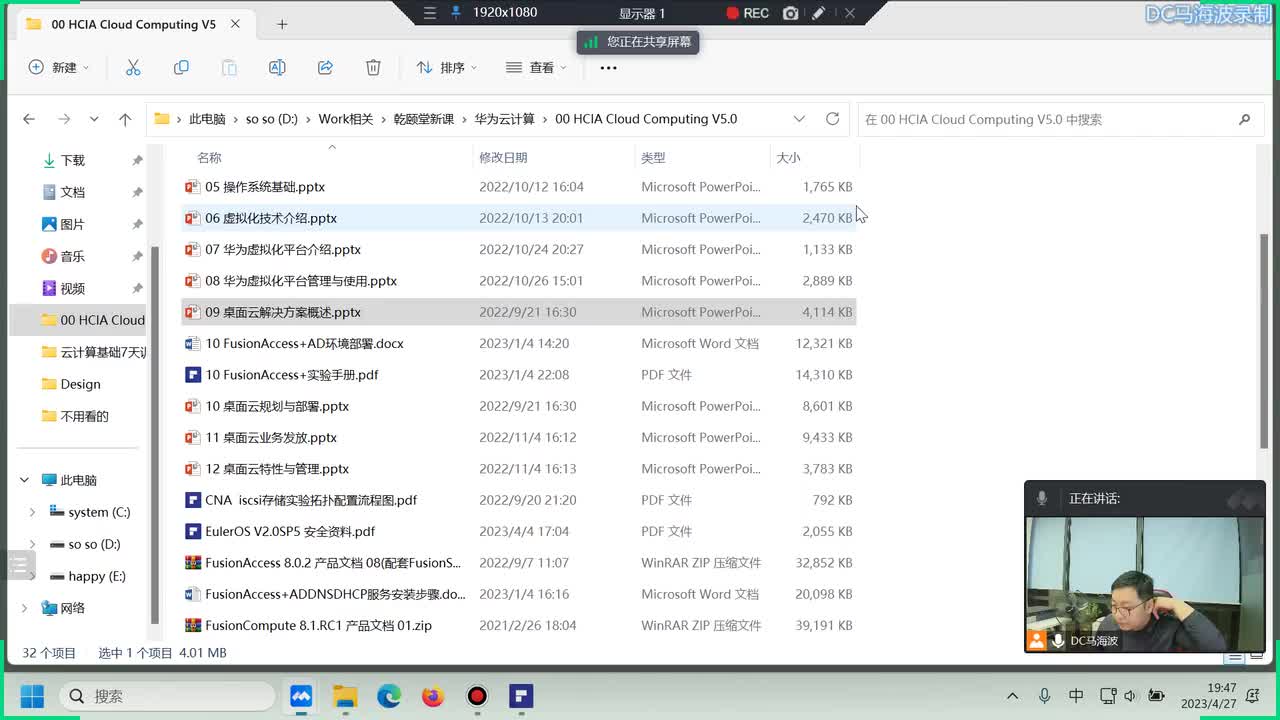This screenshot has height=720, width=1280.
Task: Click Work相关 breadcrumb
Action: click(x=345, y=118)
